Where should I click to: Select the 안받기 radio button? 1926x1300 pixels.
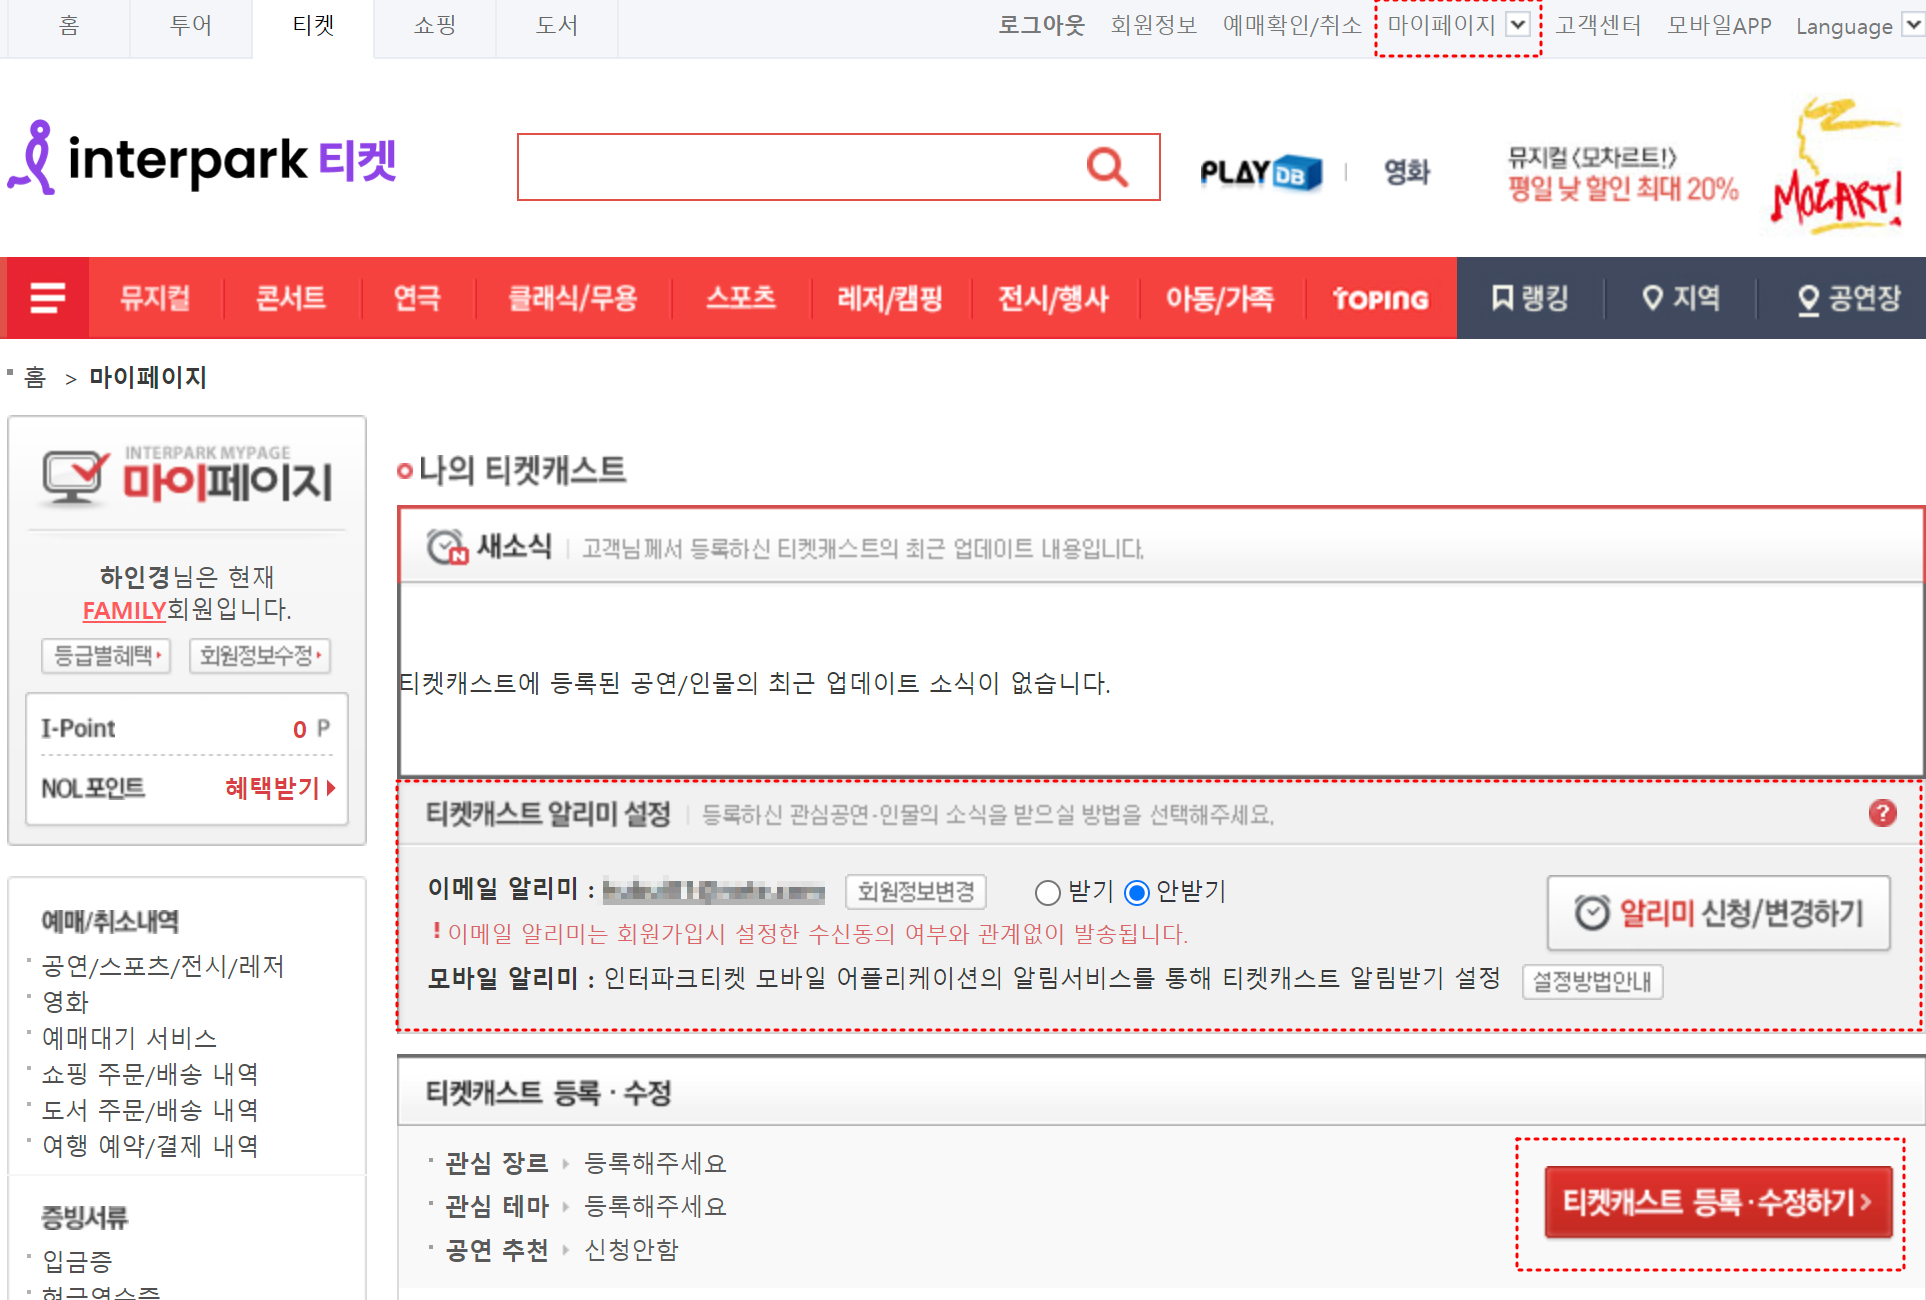coord(1137,893)
